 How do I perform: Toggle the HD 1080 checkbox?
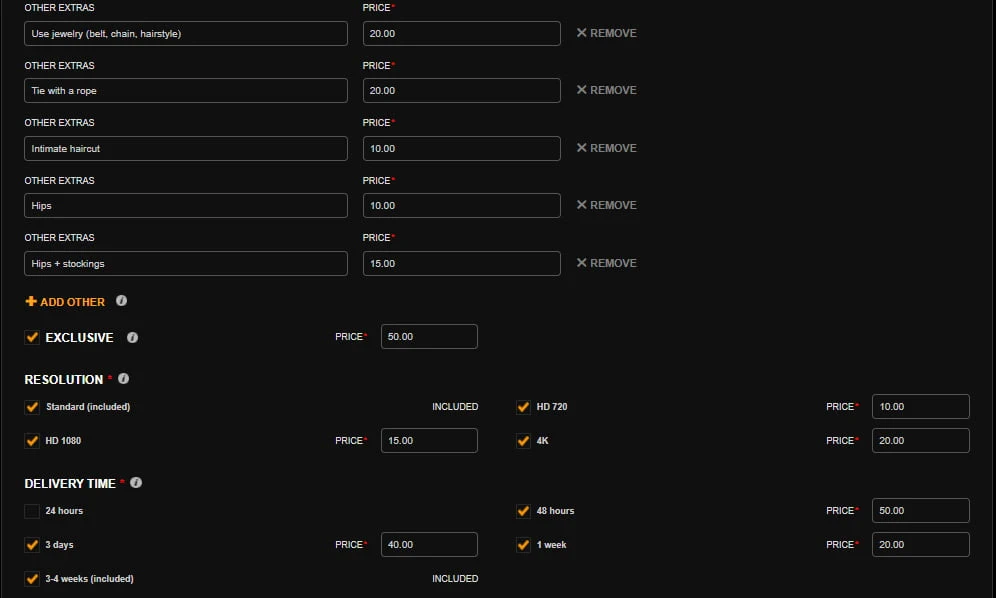click(32, 441)
